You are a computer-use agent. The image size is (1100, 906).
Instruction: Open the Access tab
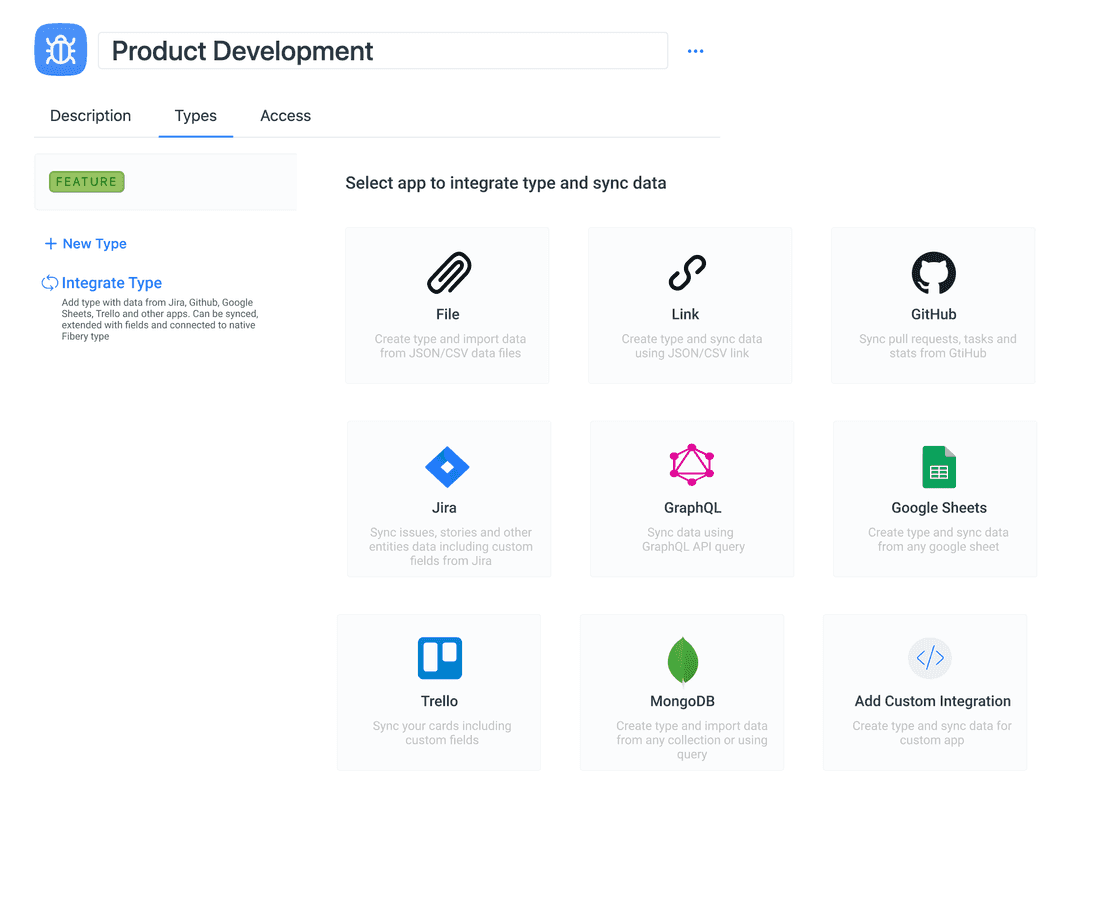pos(285,116)
